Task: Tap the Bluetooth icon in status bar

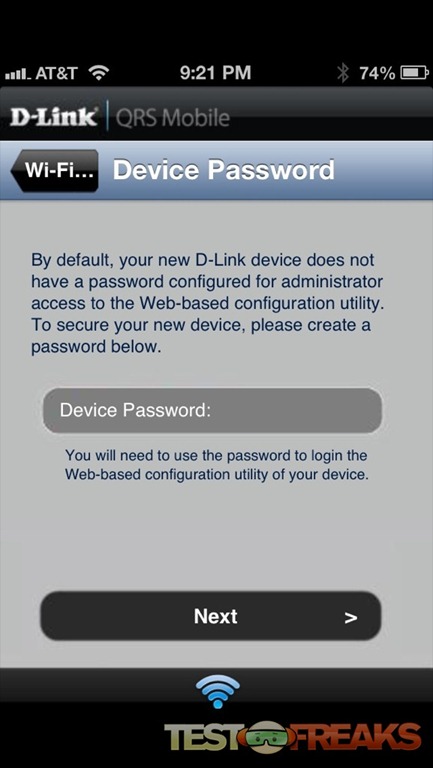Action: tap(343, 73)
